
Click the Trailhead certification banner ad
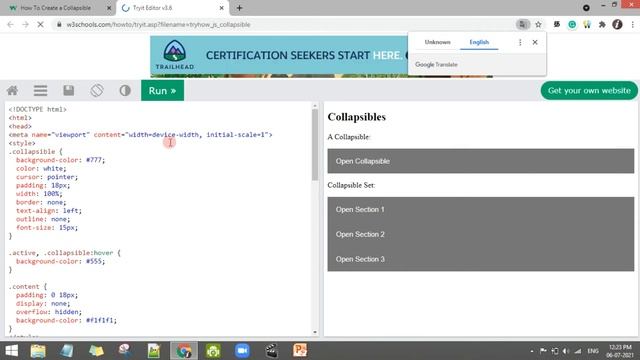[x=279, y=56]
